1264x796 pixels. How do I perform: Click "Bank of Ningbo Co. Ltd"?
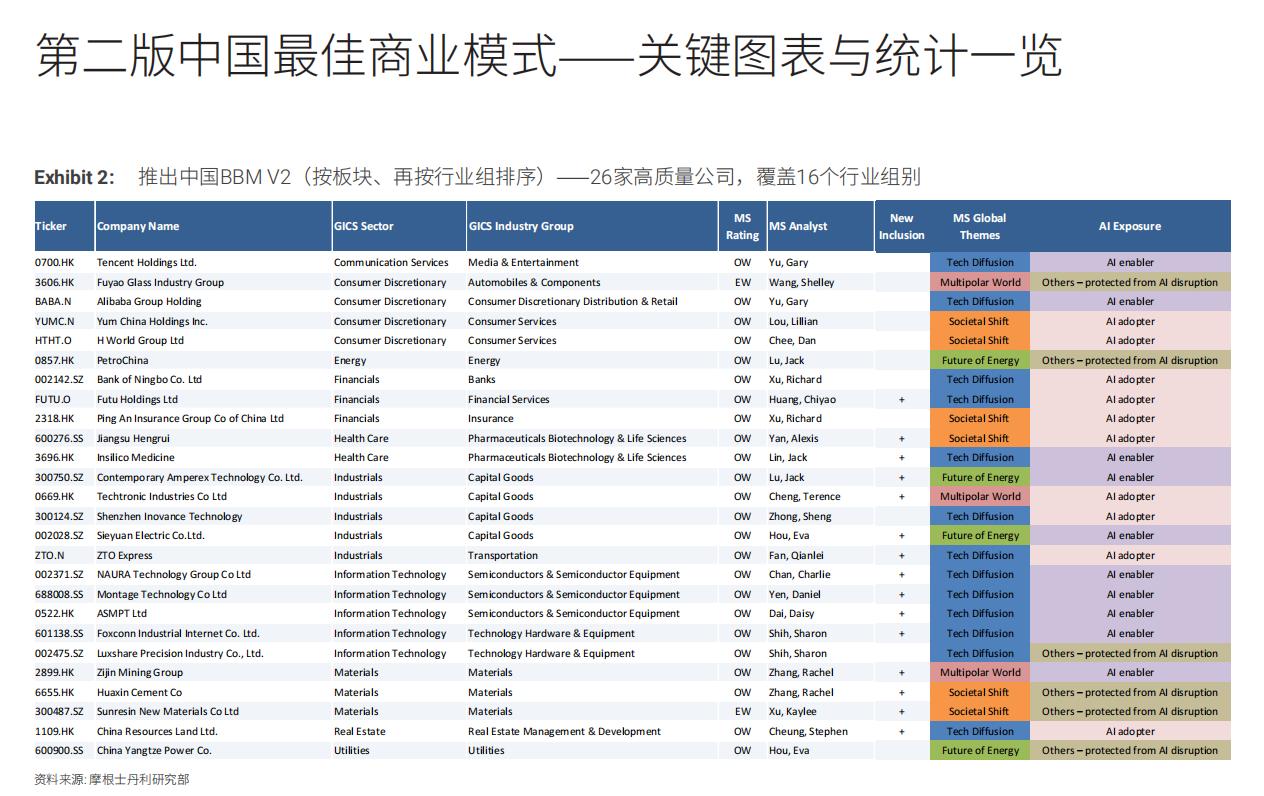tap(149, 379)
